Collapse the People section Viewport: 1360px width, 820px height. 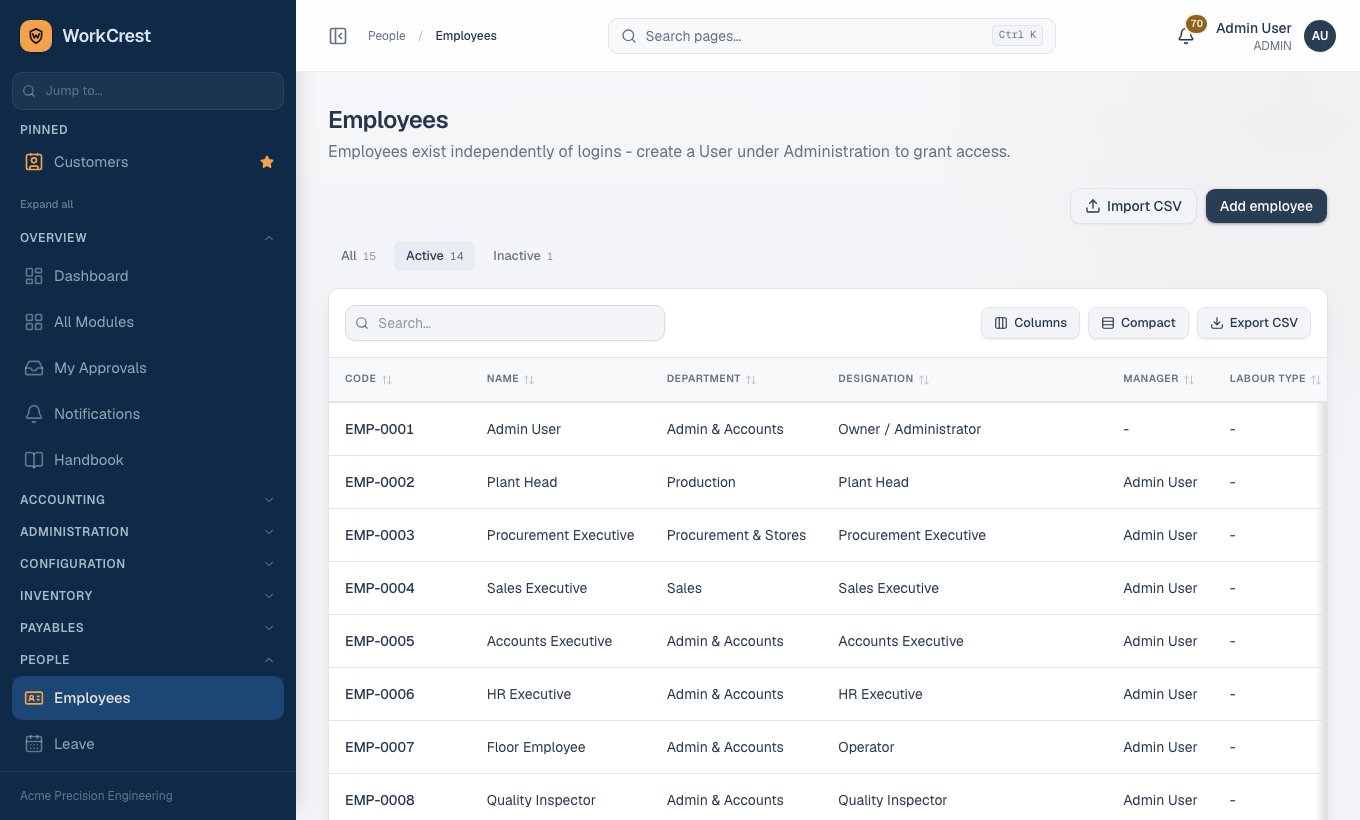point(148,660)
